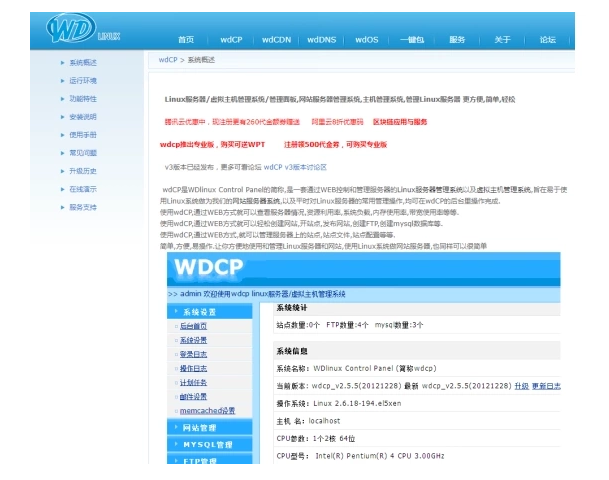Open 登录日志 in the WDCP panel menu
This screenshot has height=480, width=609.
193,354
